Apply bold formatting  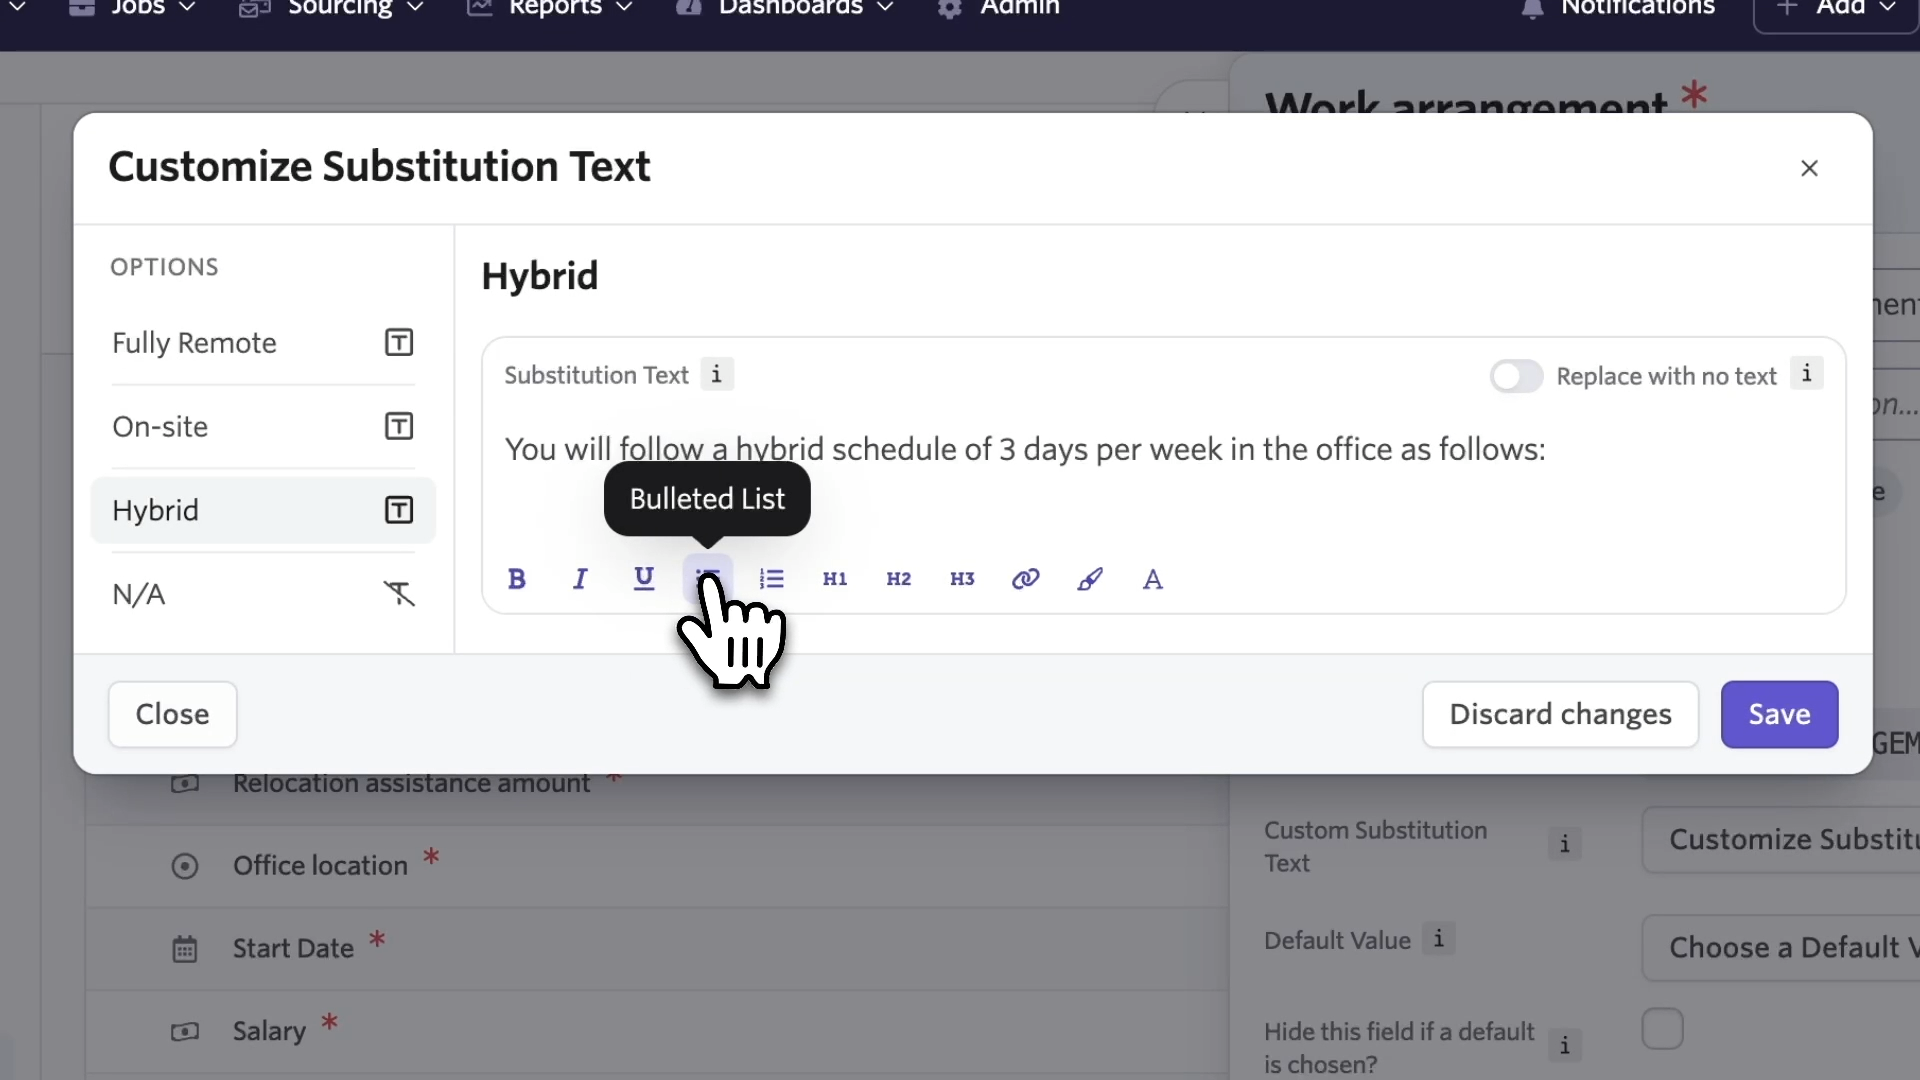pos(517,579)
